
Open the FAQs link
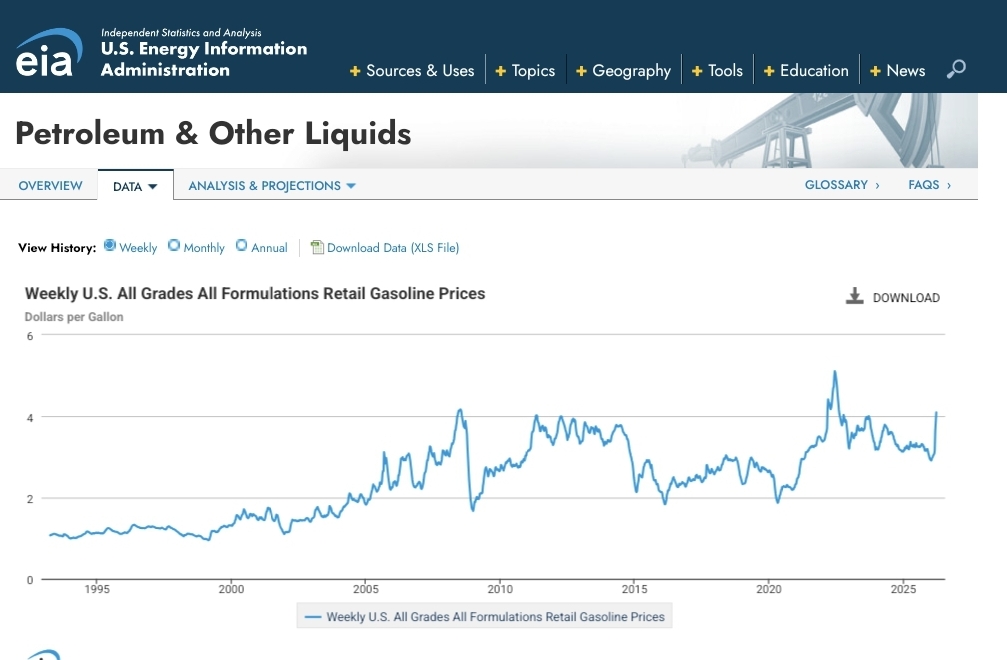929,185
